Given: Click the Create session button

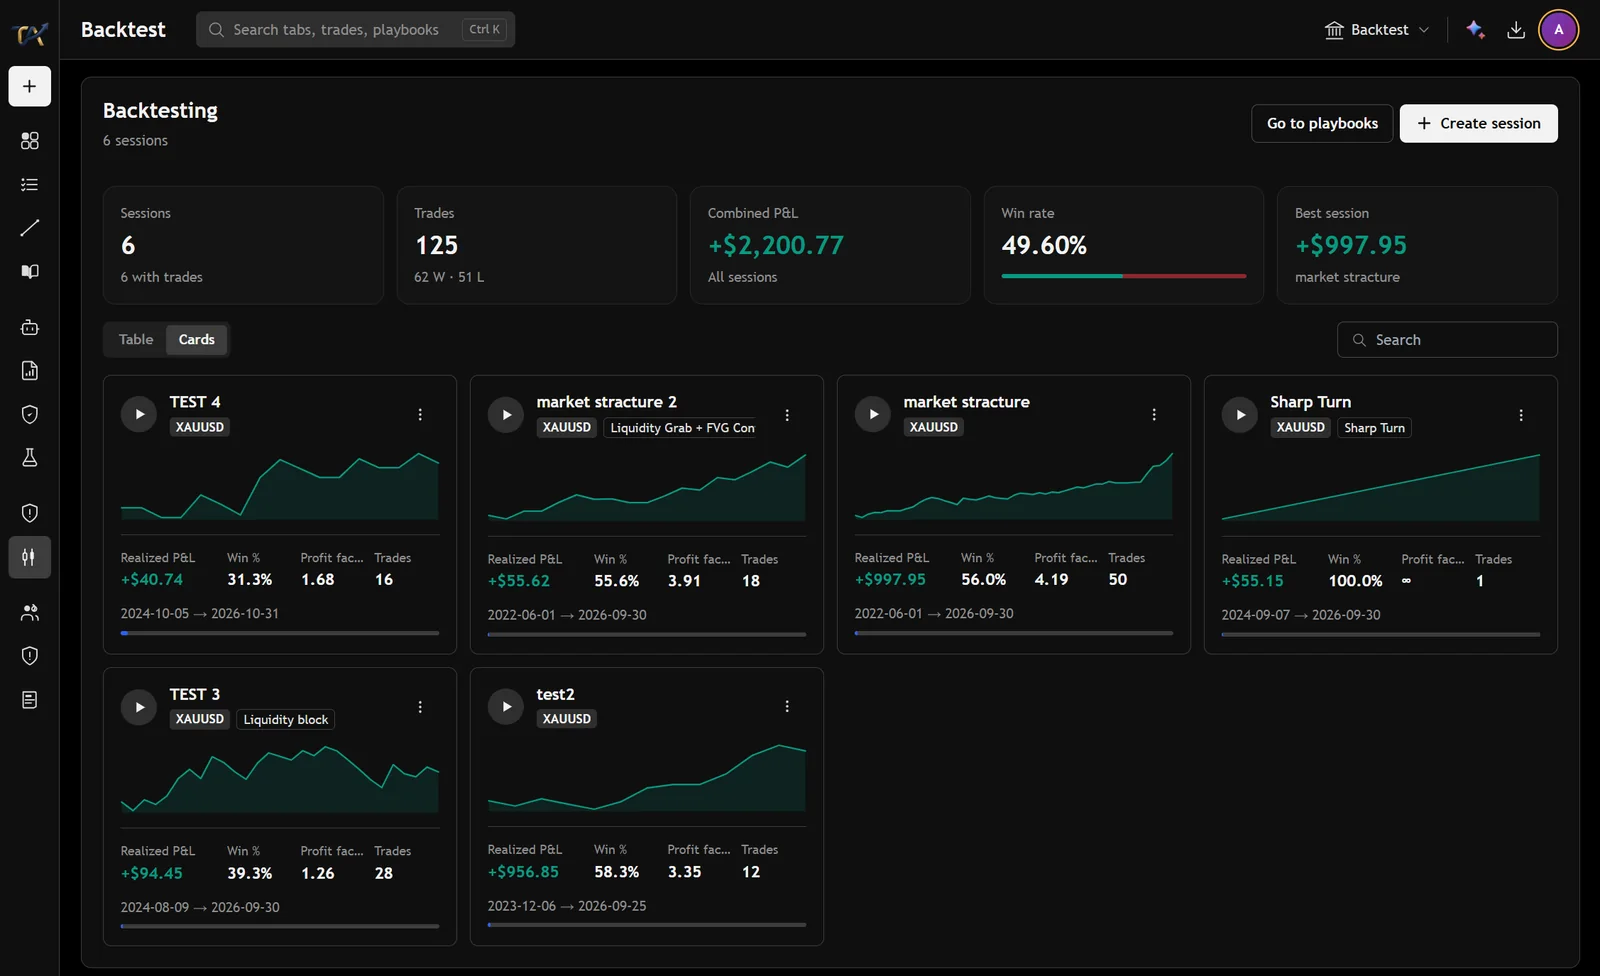Looking at the screenshot, I should (1479, 123).
